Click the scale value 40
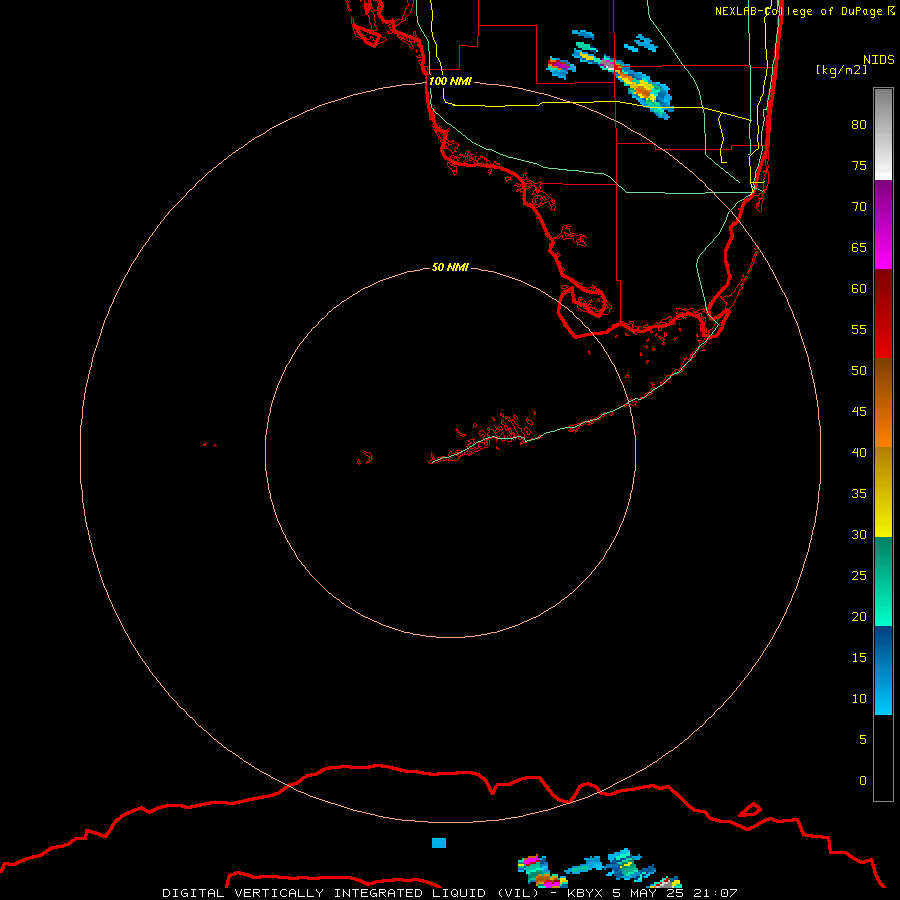900x900 pixels. point(859,453)
